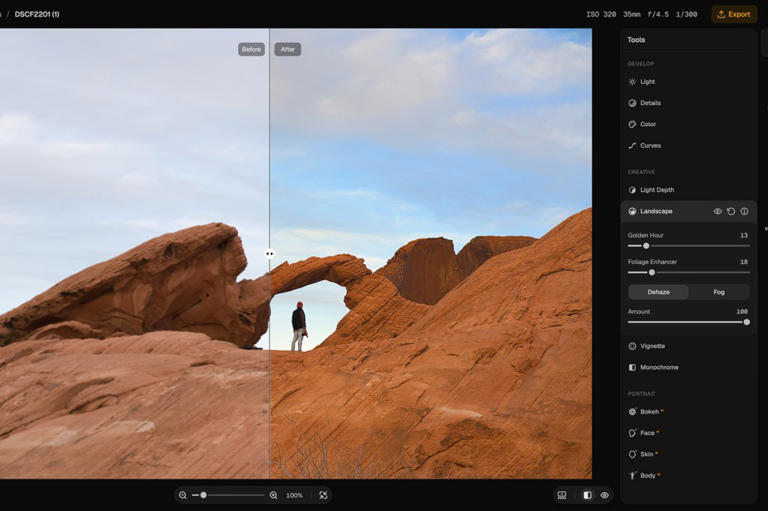Click the zoom out magnifier icon
Screen dimensions: 768x511
183,495
